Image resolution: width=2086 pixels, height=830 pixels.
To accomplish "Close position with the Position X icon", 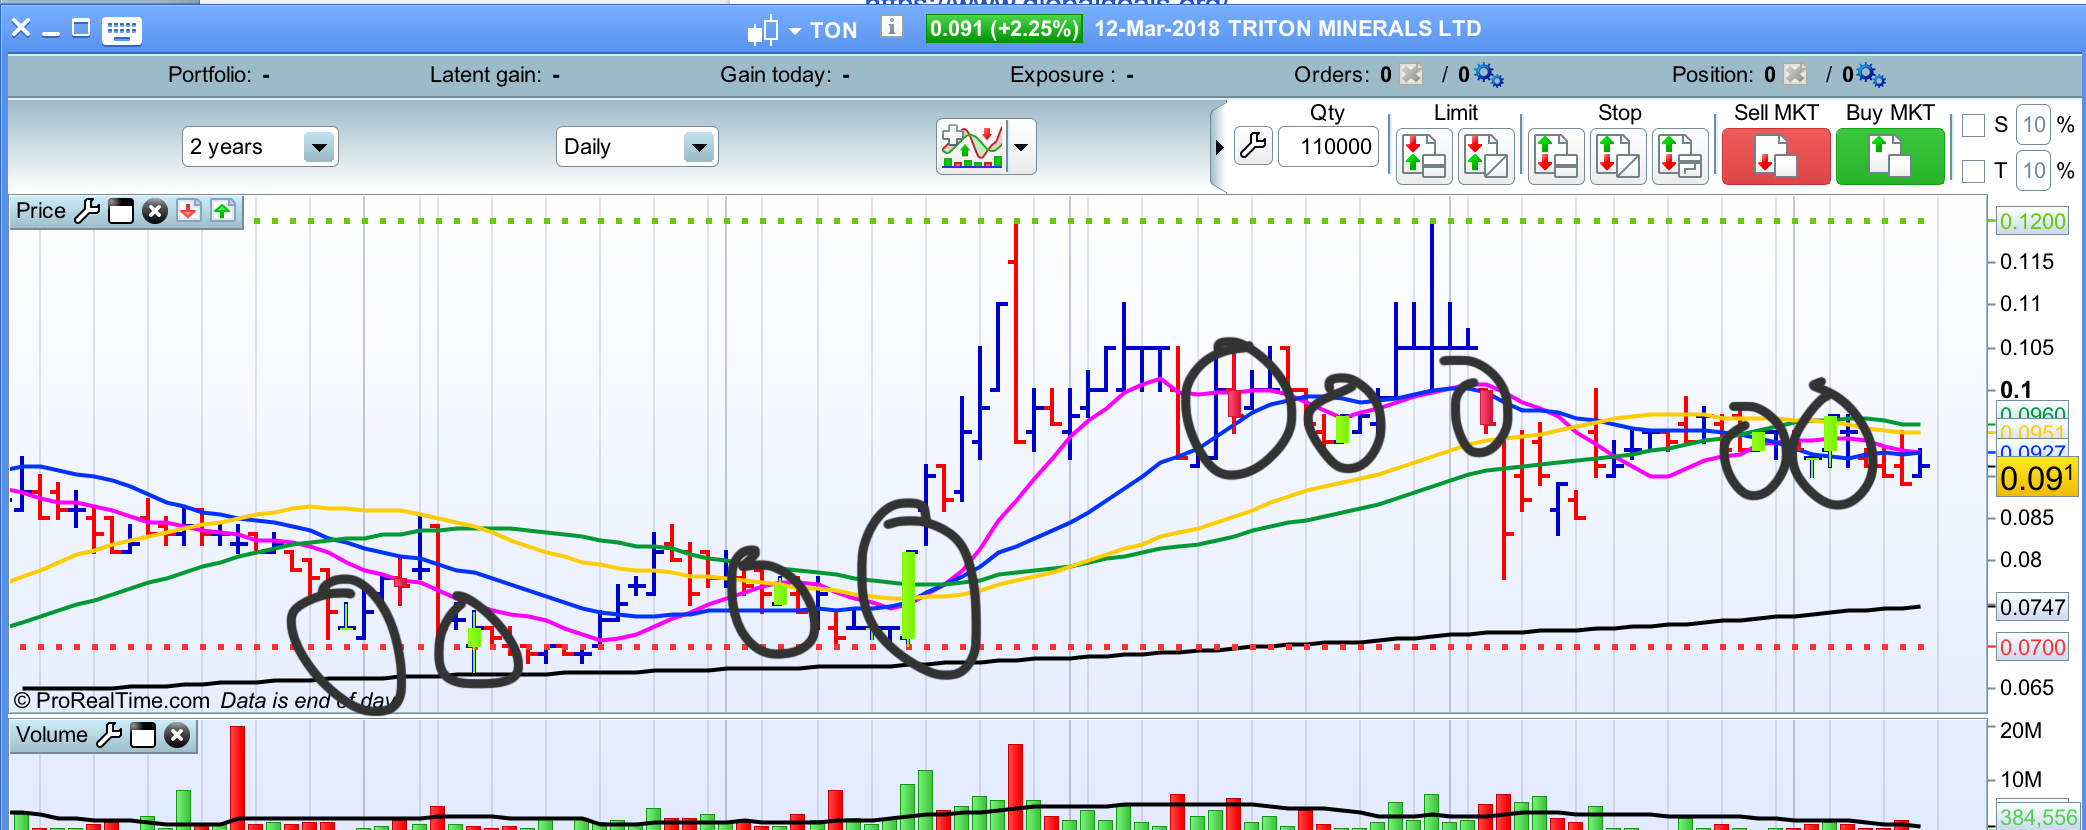I will 1795,74.
